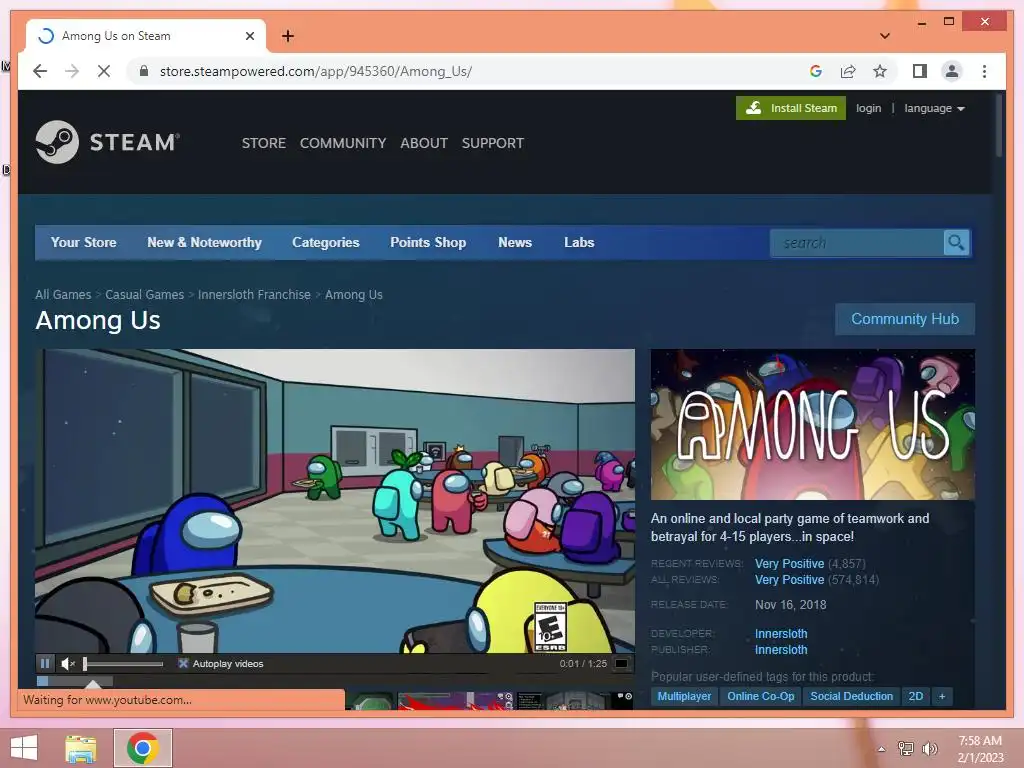Enter fullscreen on the trailer
The image size is (1024, 768).
click(622, 664)
